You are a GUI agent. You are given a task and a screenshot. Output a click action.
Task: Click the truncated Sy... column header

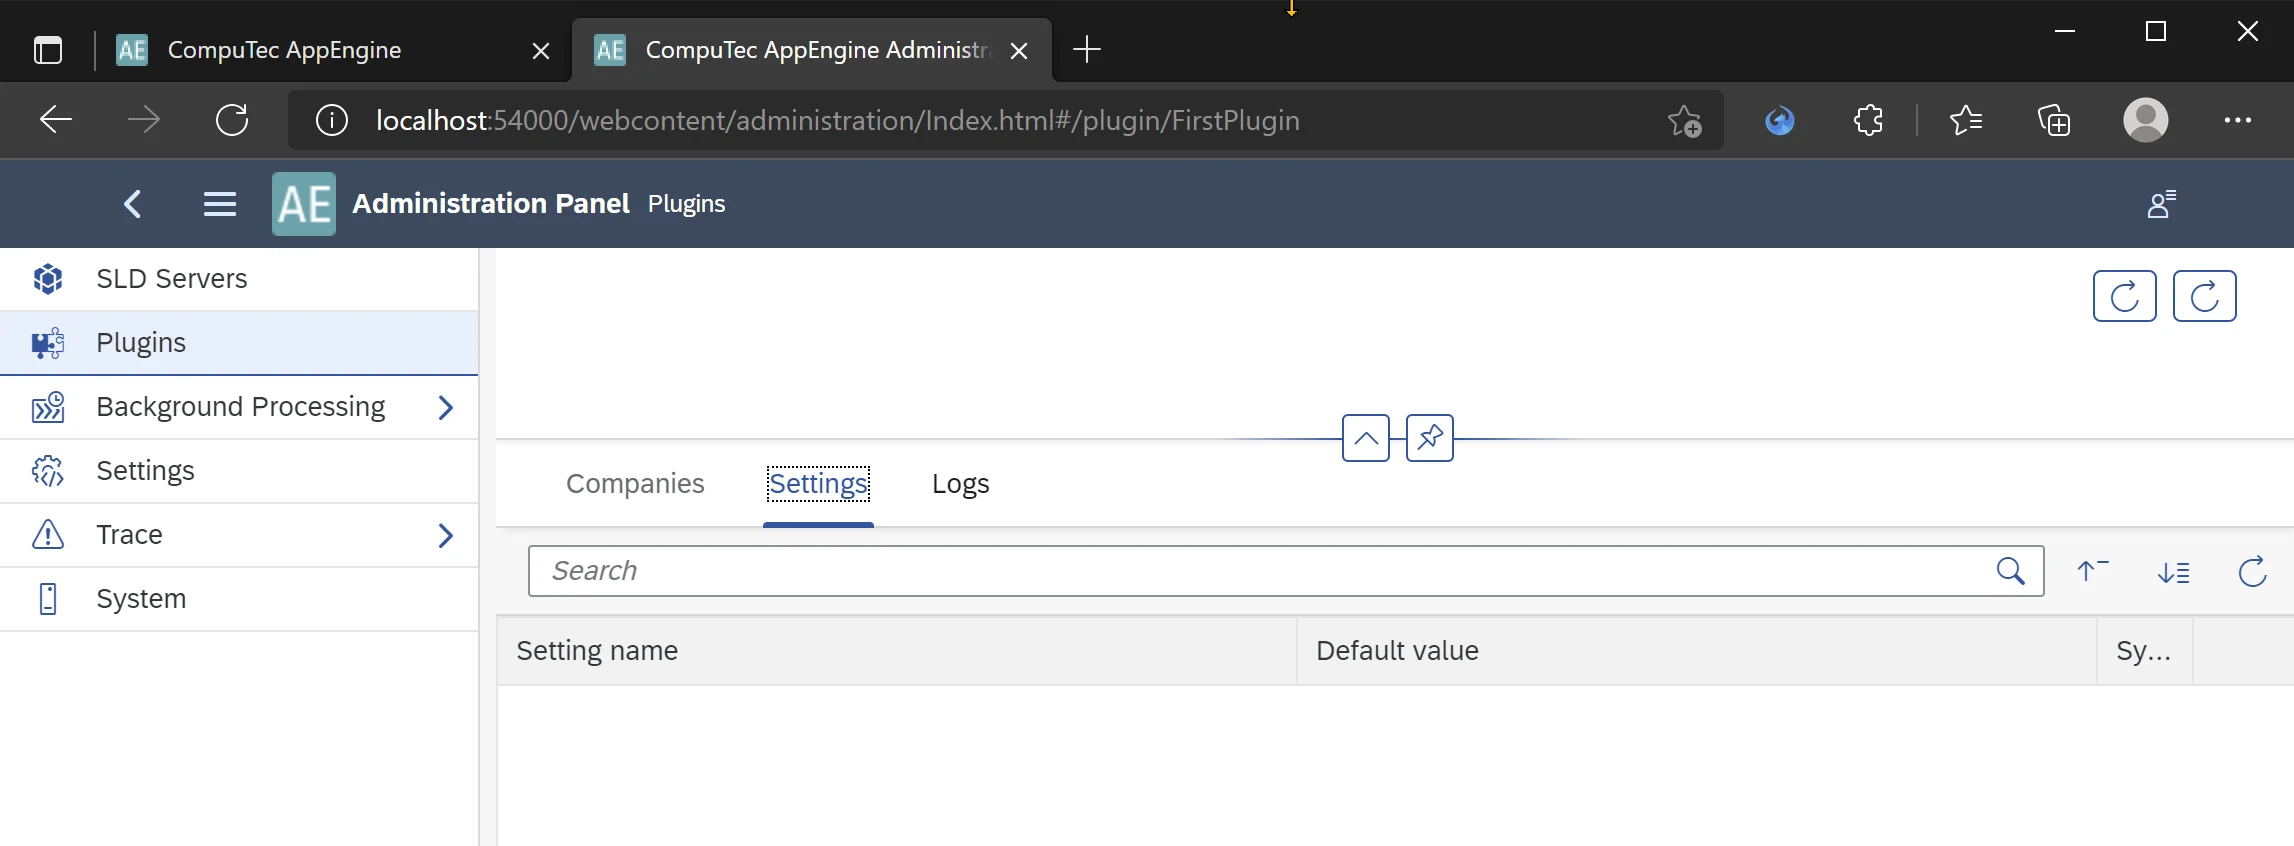click(x=2145, y=651)
